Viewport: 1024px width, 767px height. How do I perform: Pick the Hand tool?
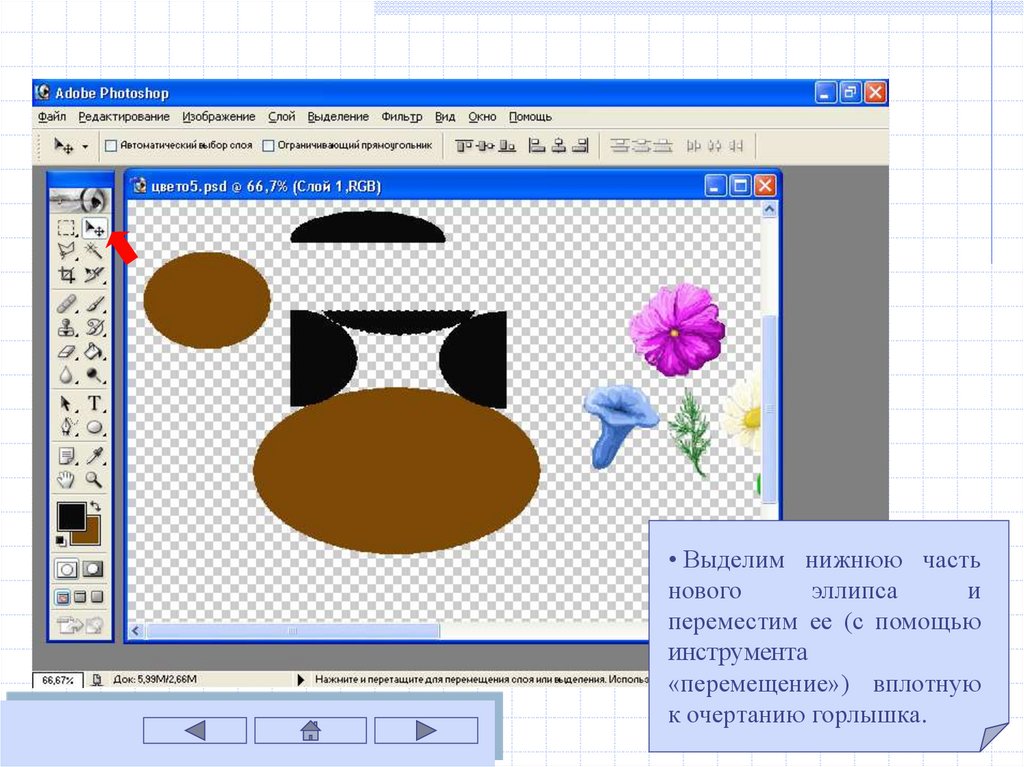pos(67,479)
